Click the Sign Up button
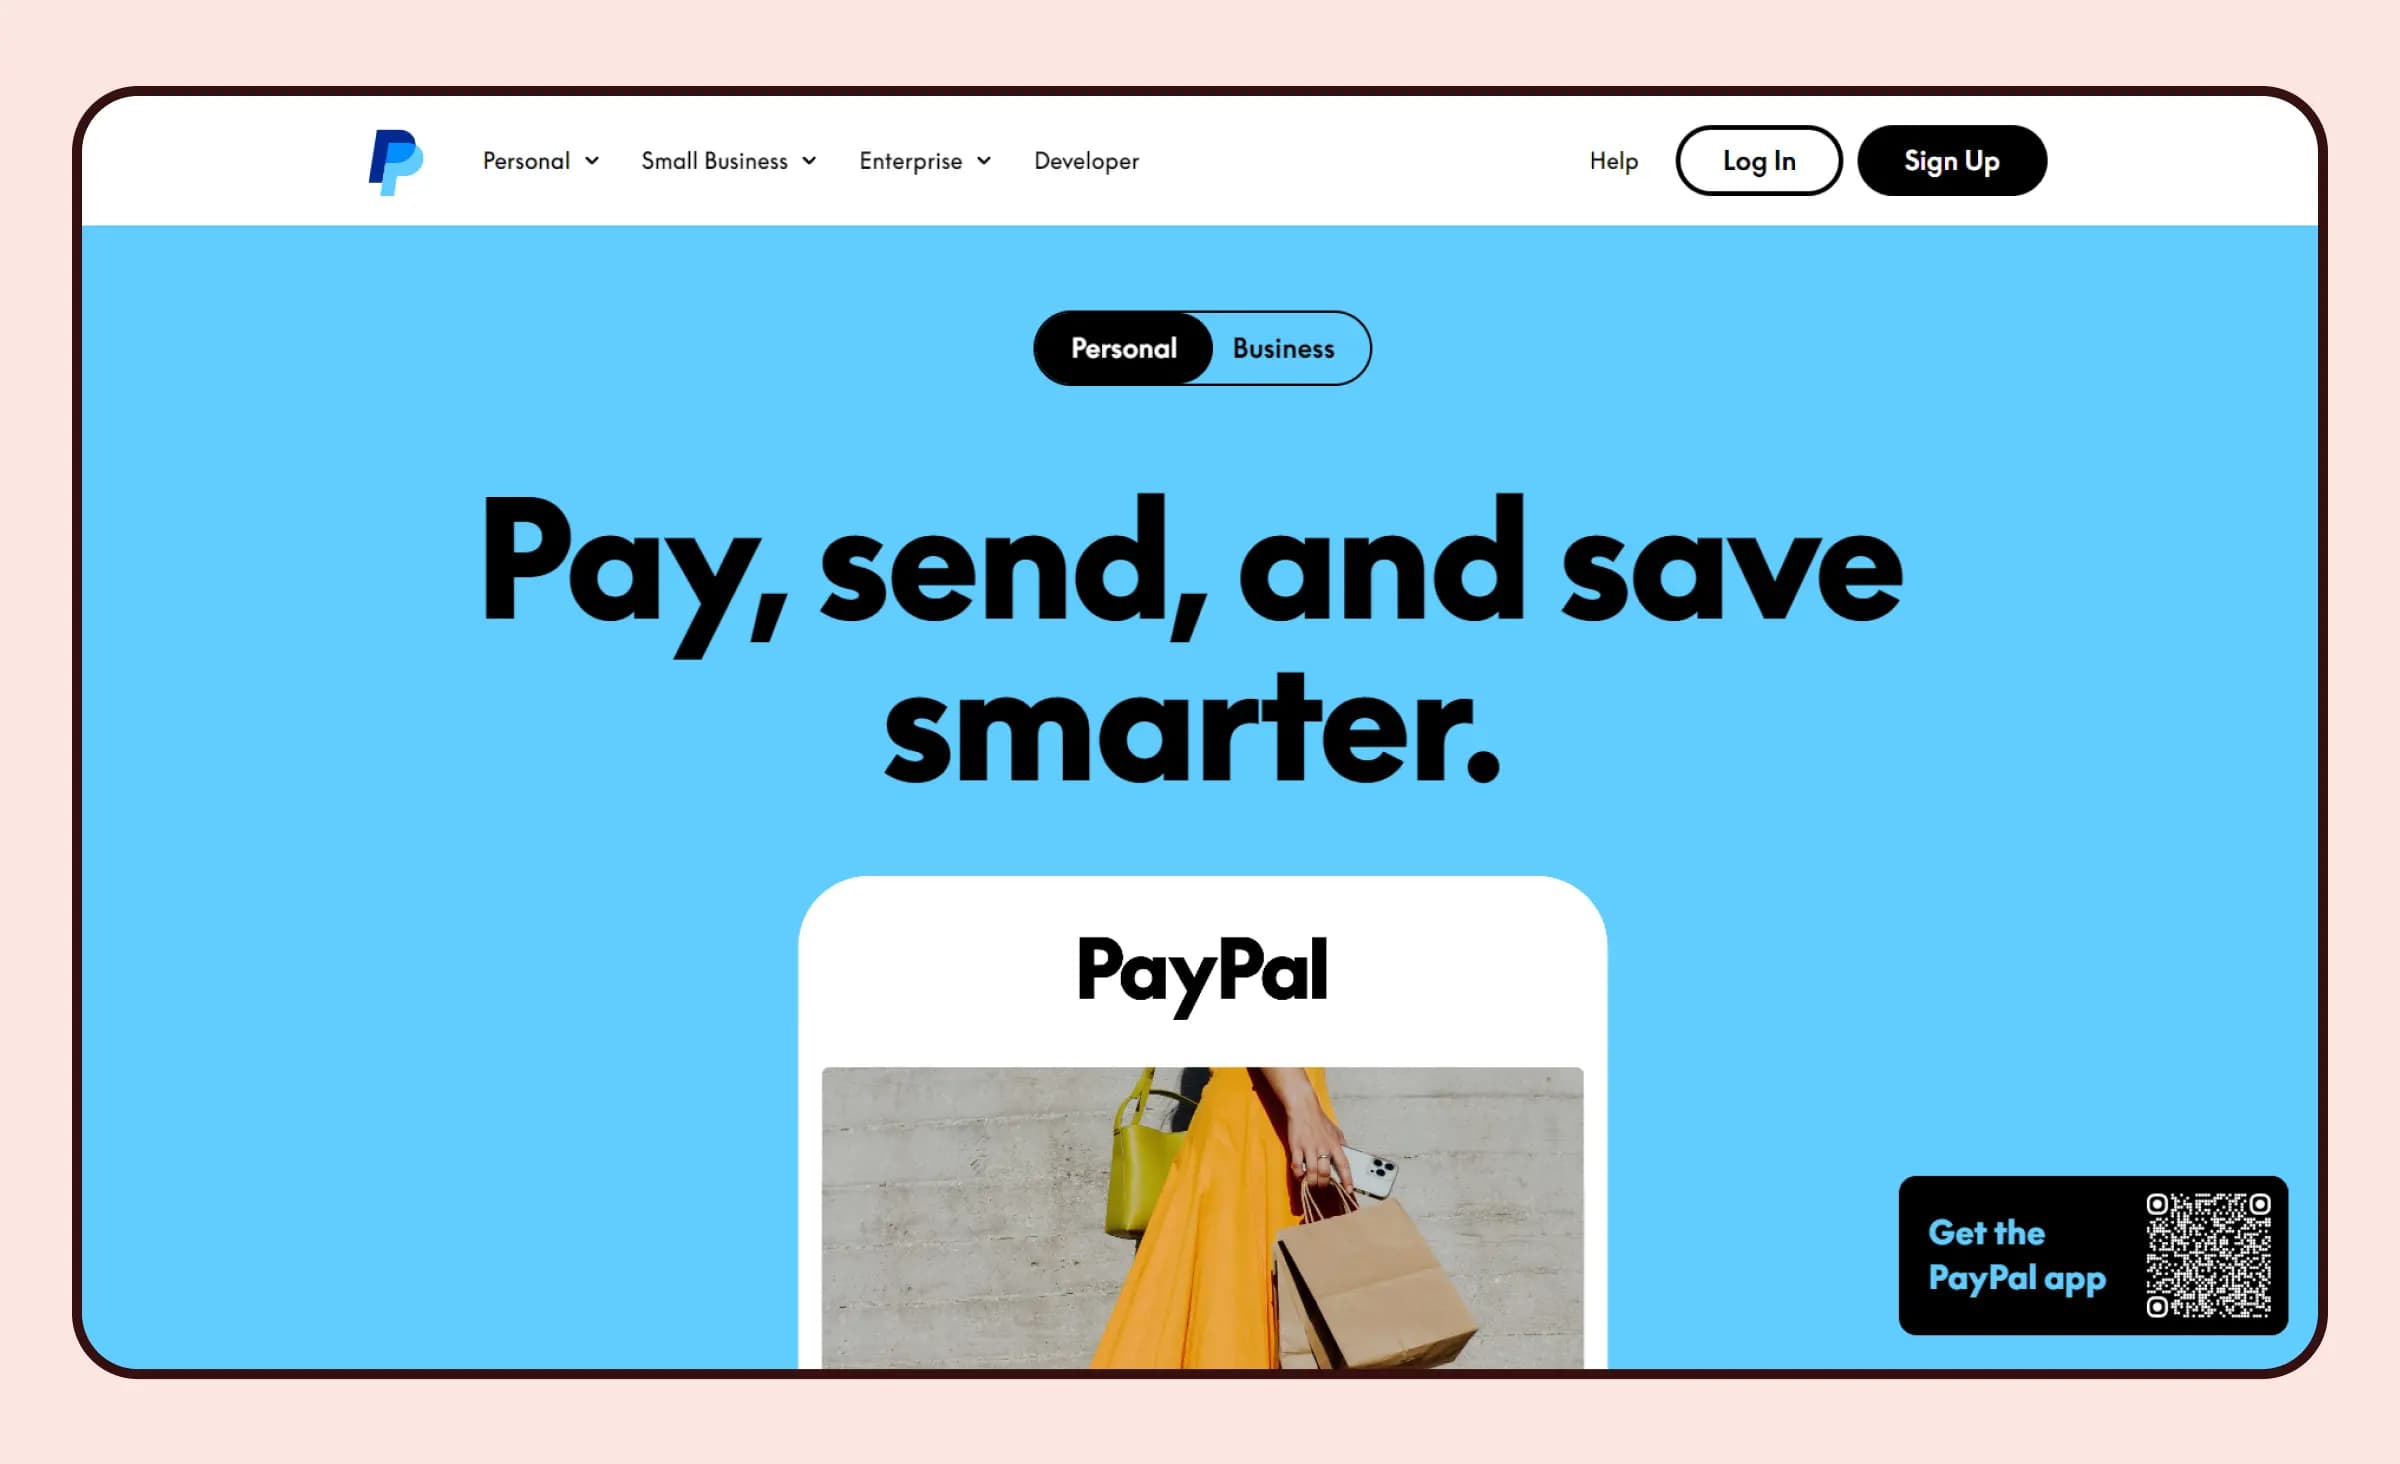The height and width of the screenshot is (1464, 2400). (x=1951, y=159)
